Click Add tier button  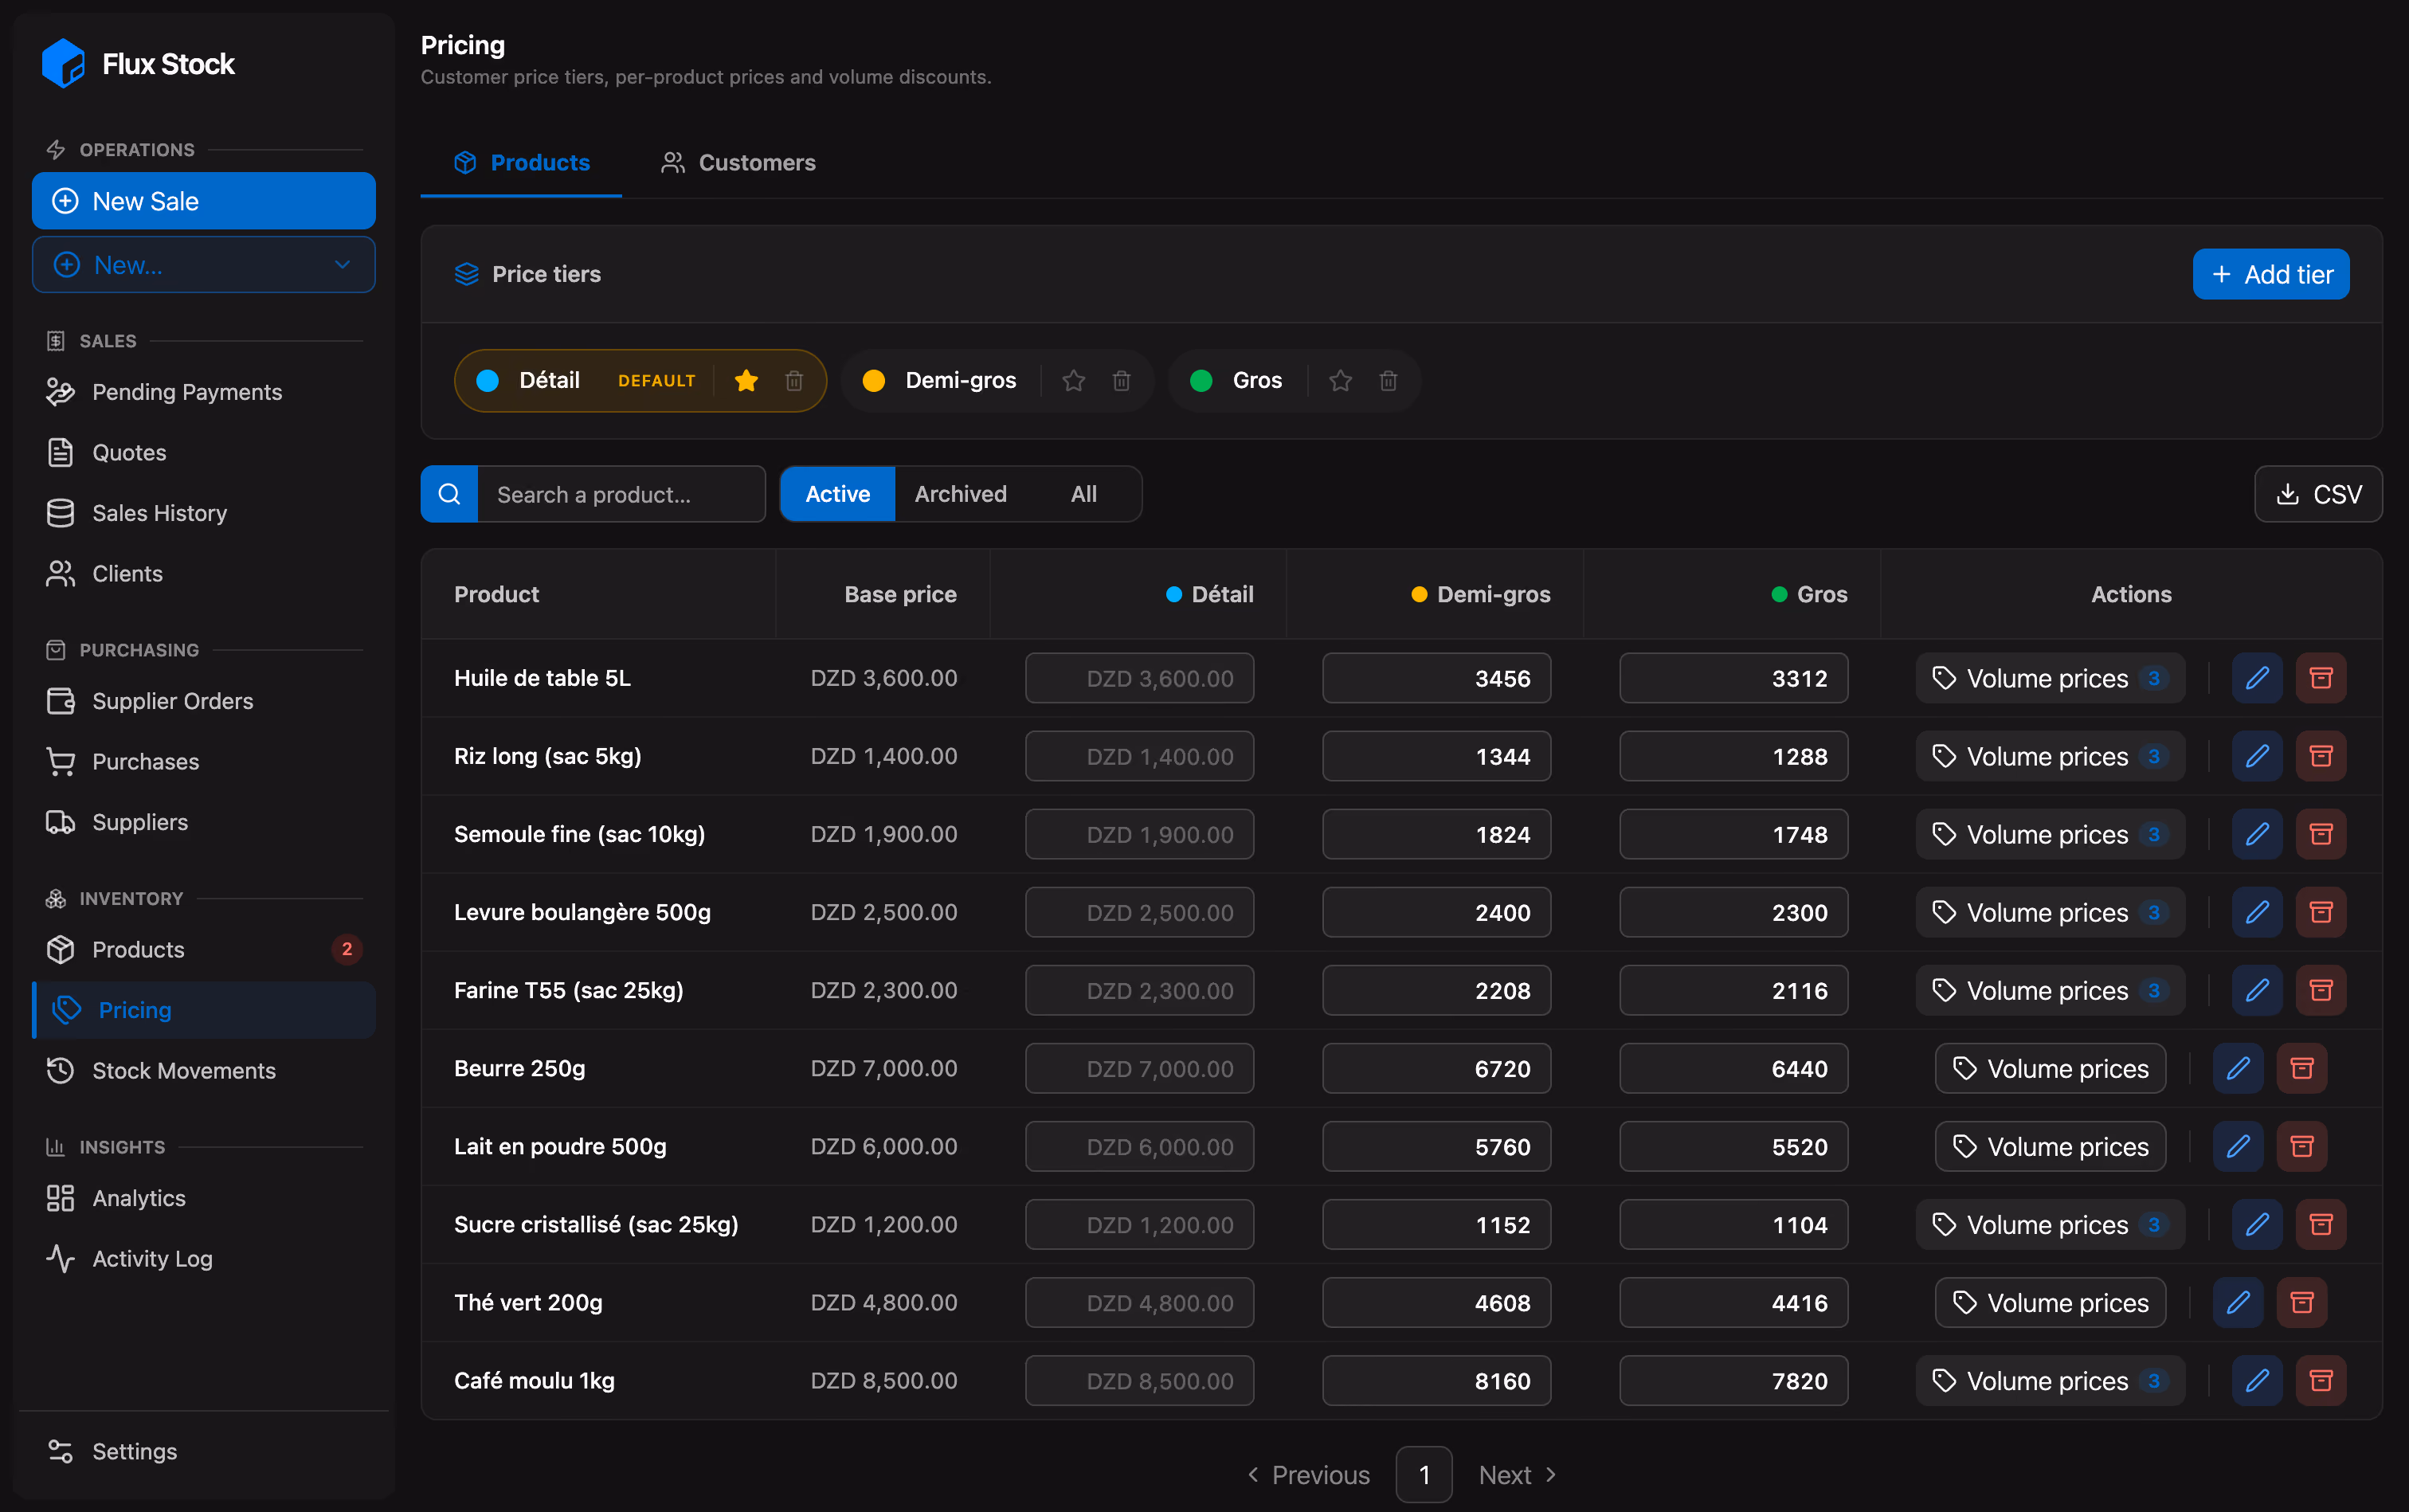coord(2270,274)
